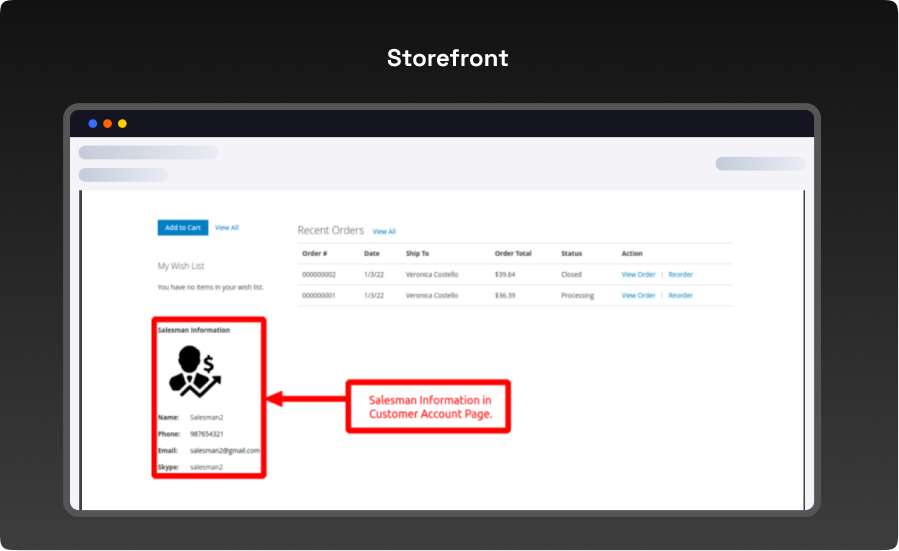899x551 pixels.
Task: Click the Order # column header
Action: point(315,254)
